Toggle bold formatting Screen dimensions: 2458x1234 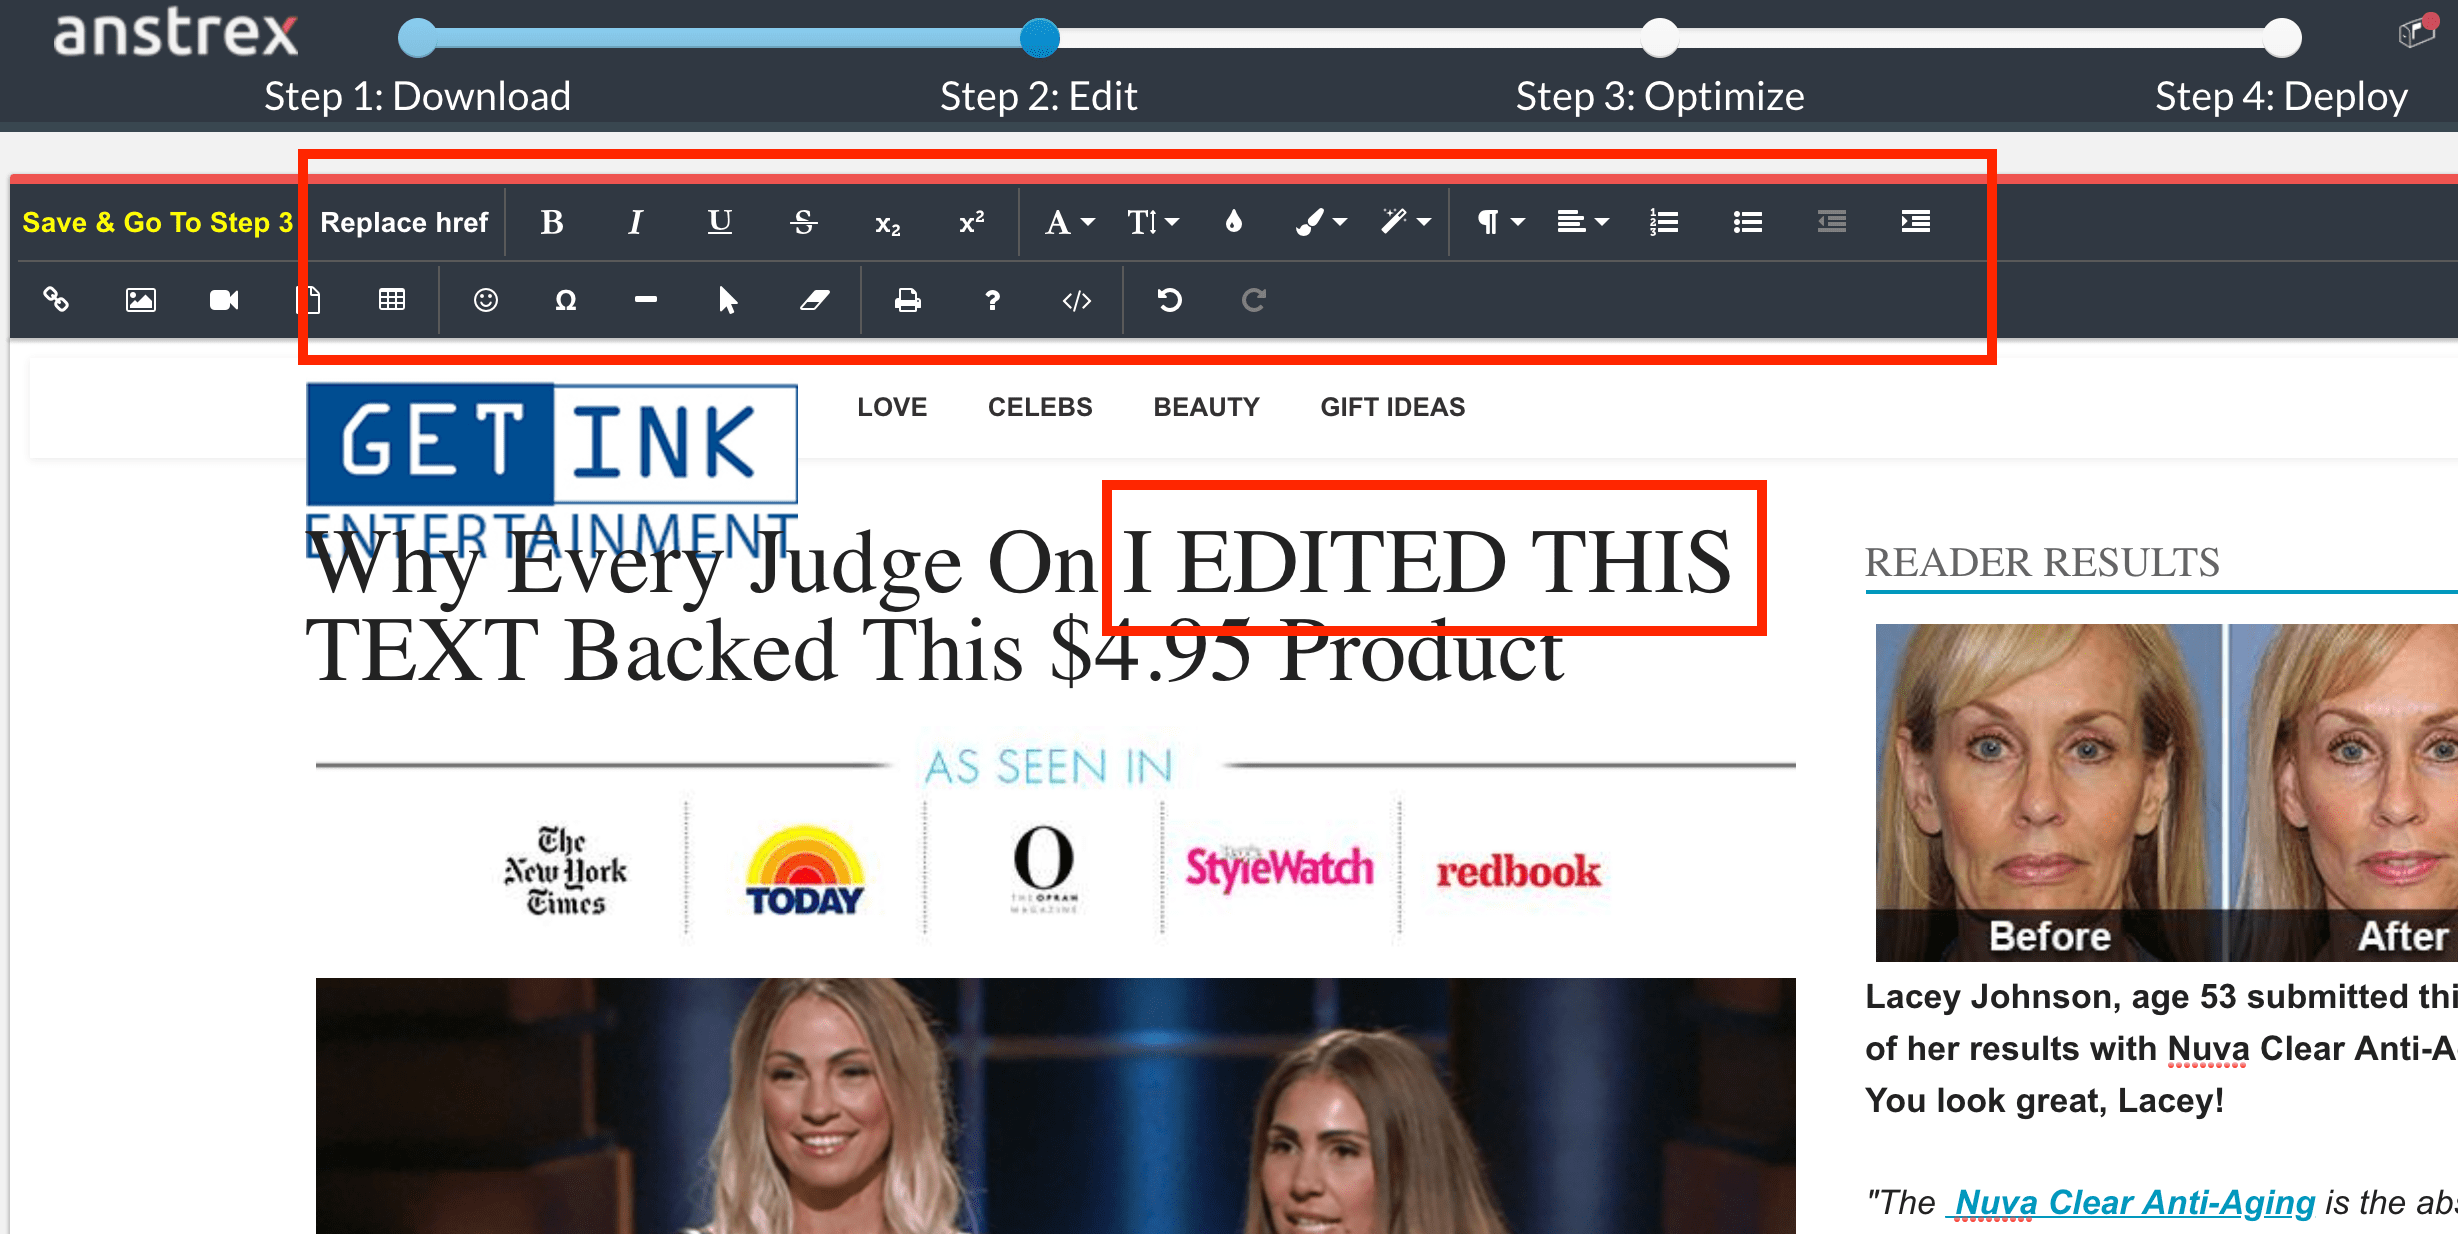[x=552, y=222]
